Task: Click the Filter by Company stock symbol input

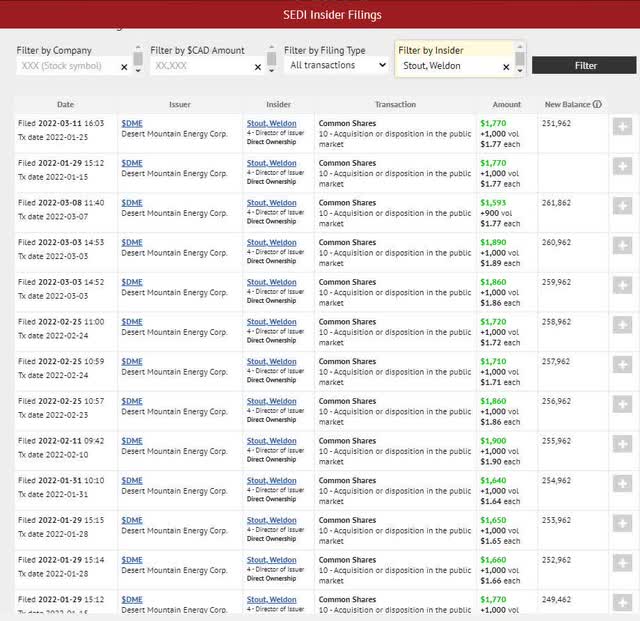Action: point(68,66)
